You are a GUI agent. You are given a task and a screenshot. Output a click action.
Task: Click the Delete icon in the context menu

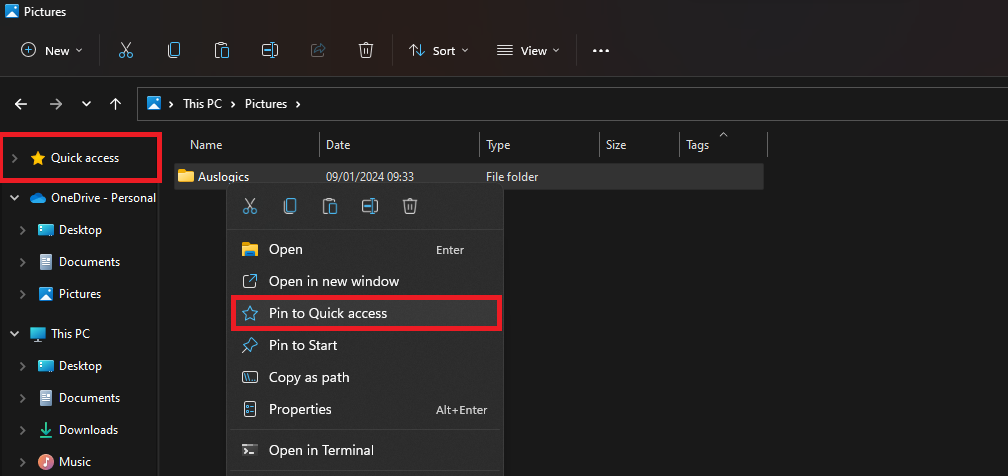coord(410,206)
